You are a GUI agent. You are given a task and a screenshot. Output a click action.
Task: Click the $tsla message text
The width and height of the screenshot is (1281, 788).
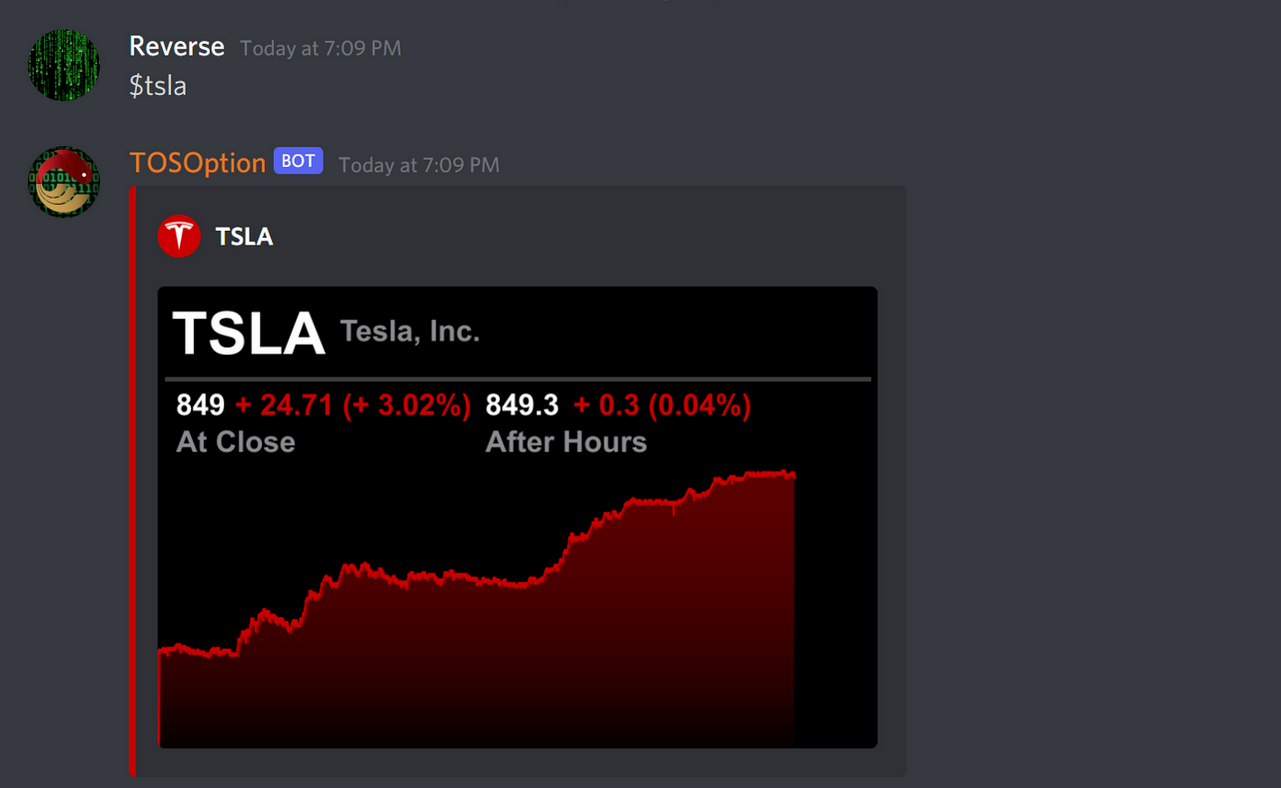pos(158,86)
